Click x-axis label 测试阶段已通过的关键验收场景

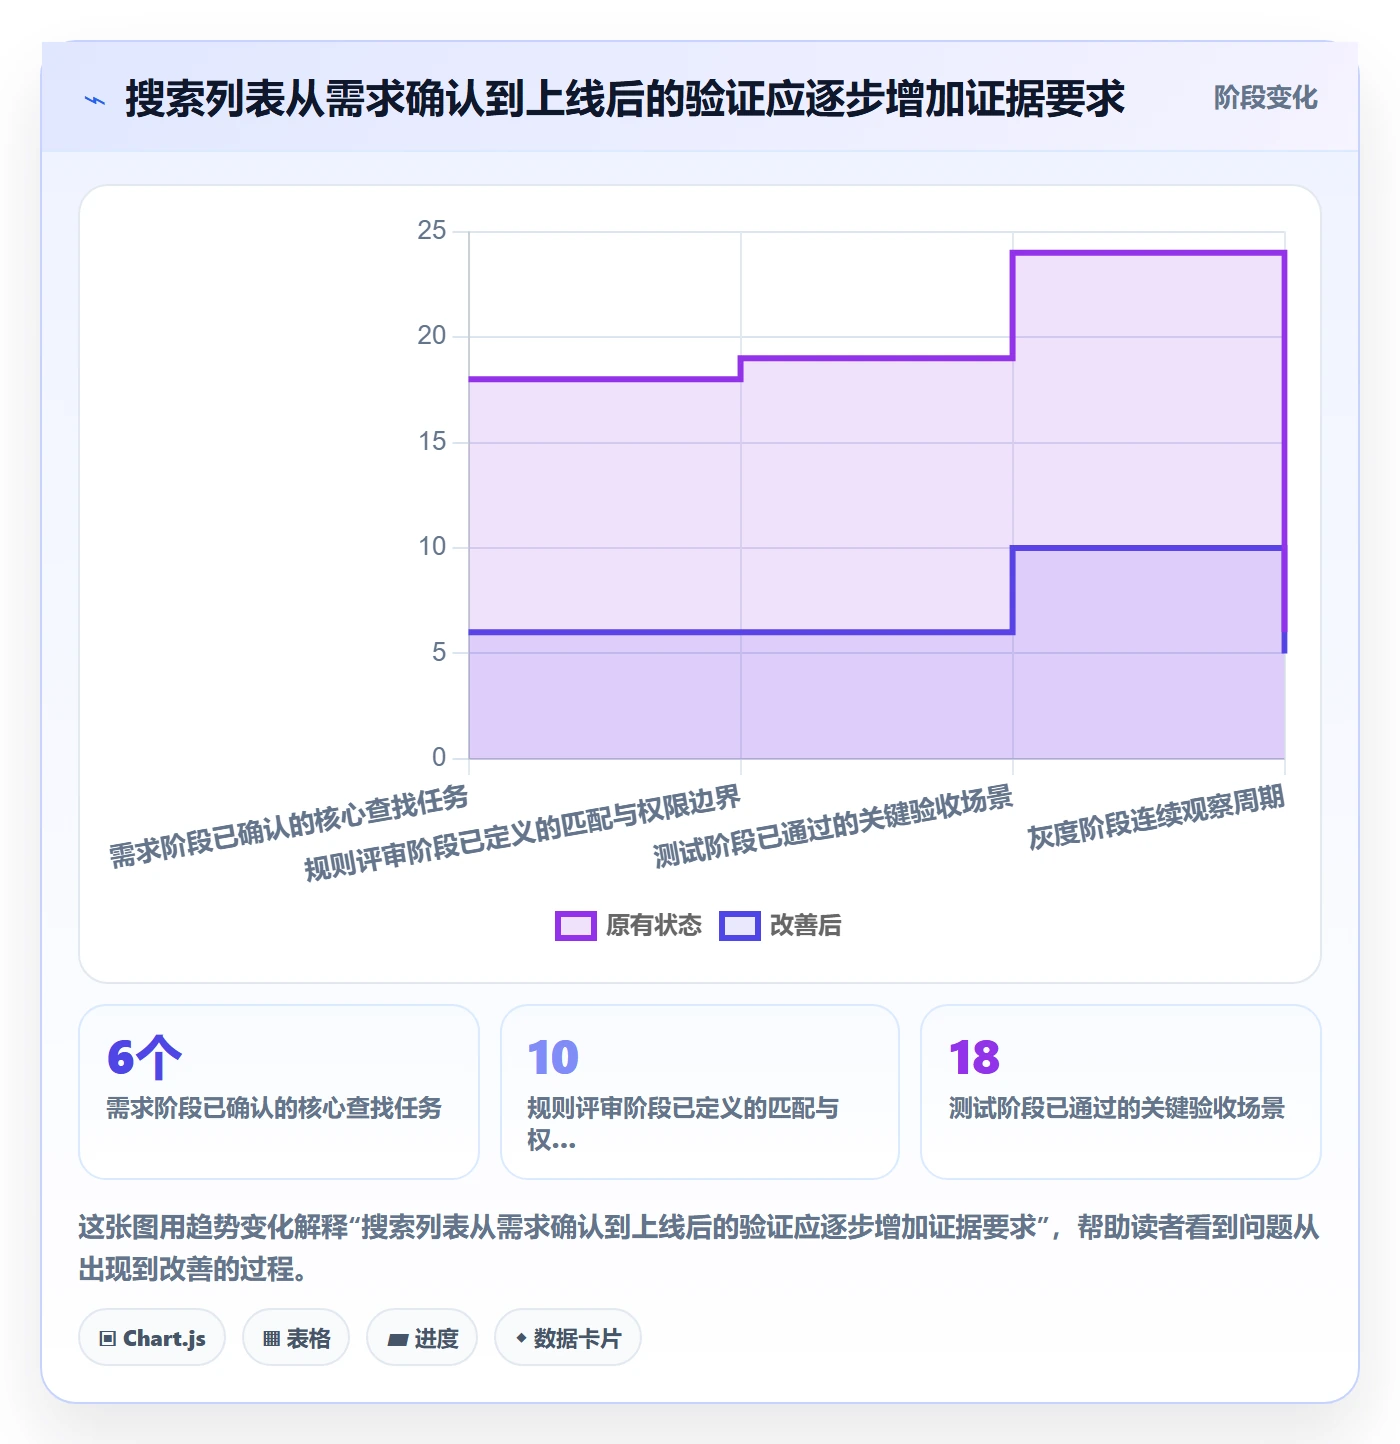point(833,826)
